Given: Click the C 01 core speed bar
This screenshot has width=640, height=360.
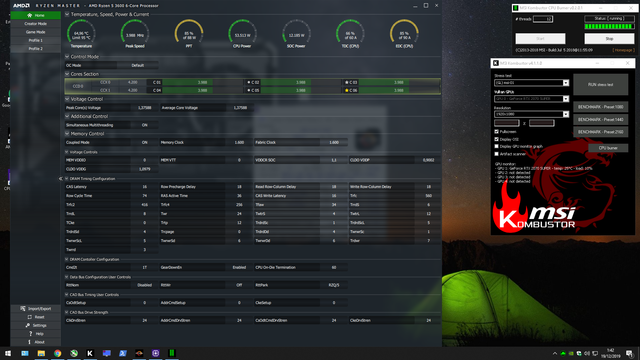Looking at the screenshot, I should coord(187,82).
